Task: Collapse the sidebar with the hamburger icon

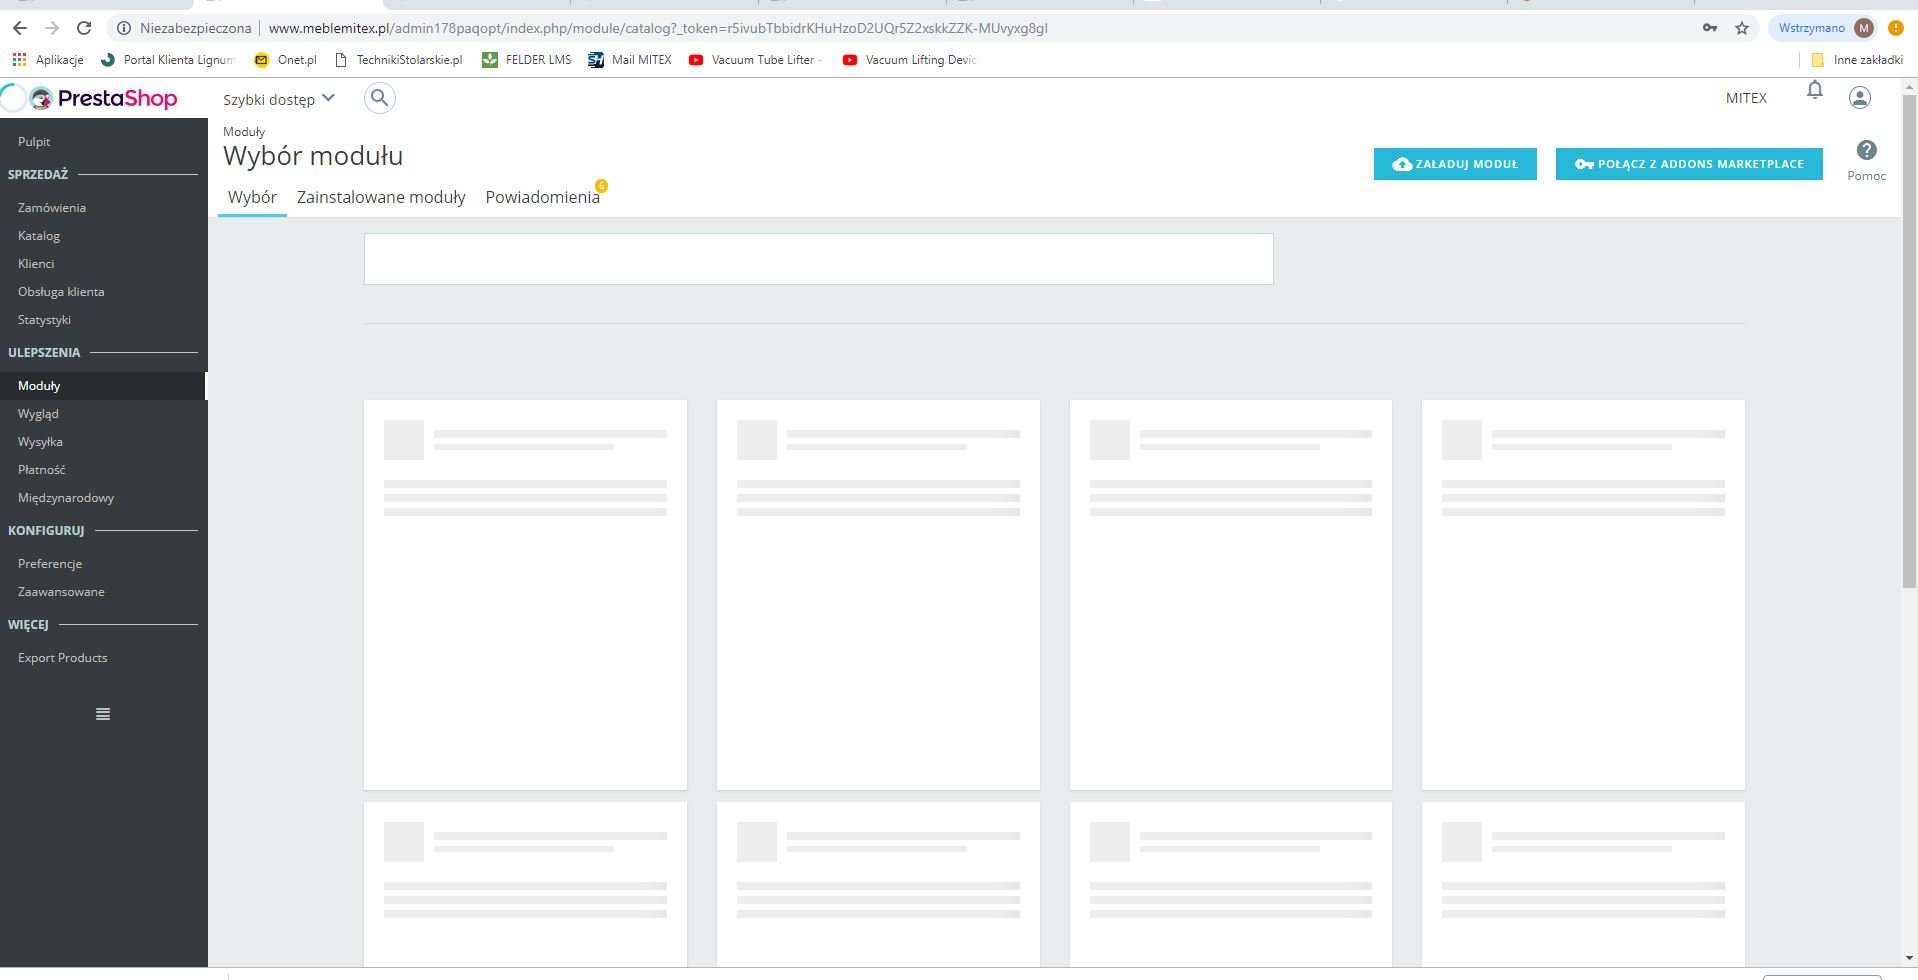Action: click(103, 714)
